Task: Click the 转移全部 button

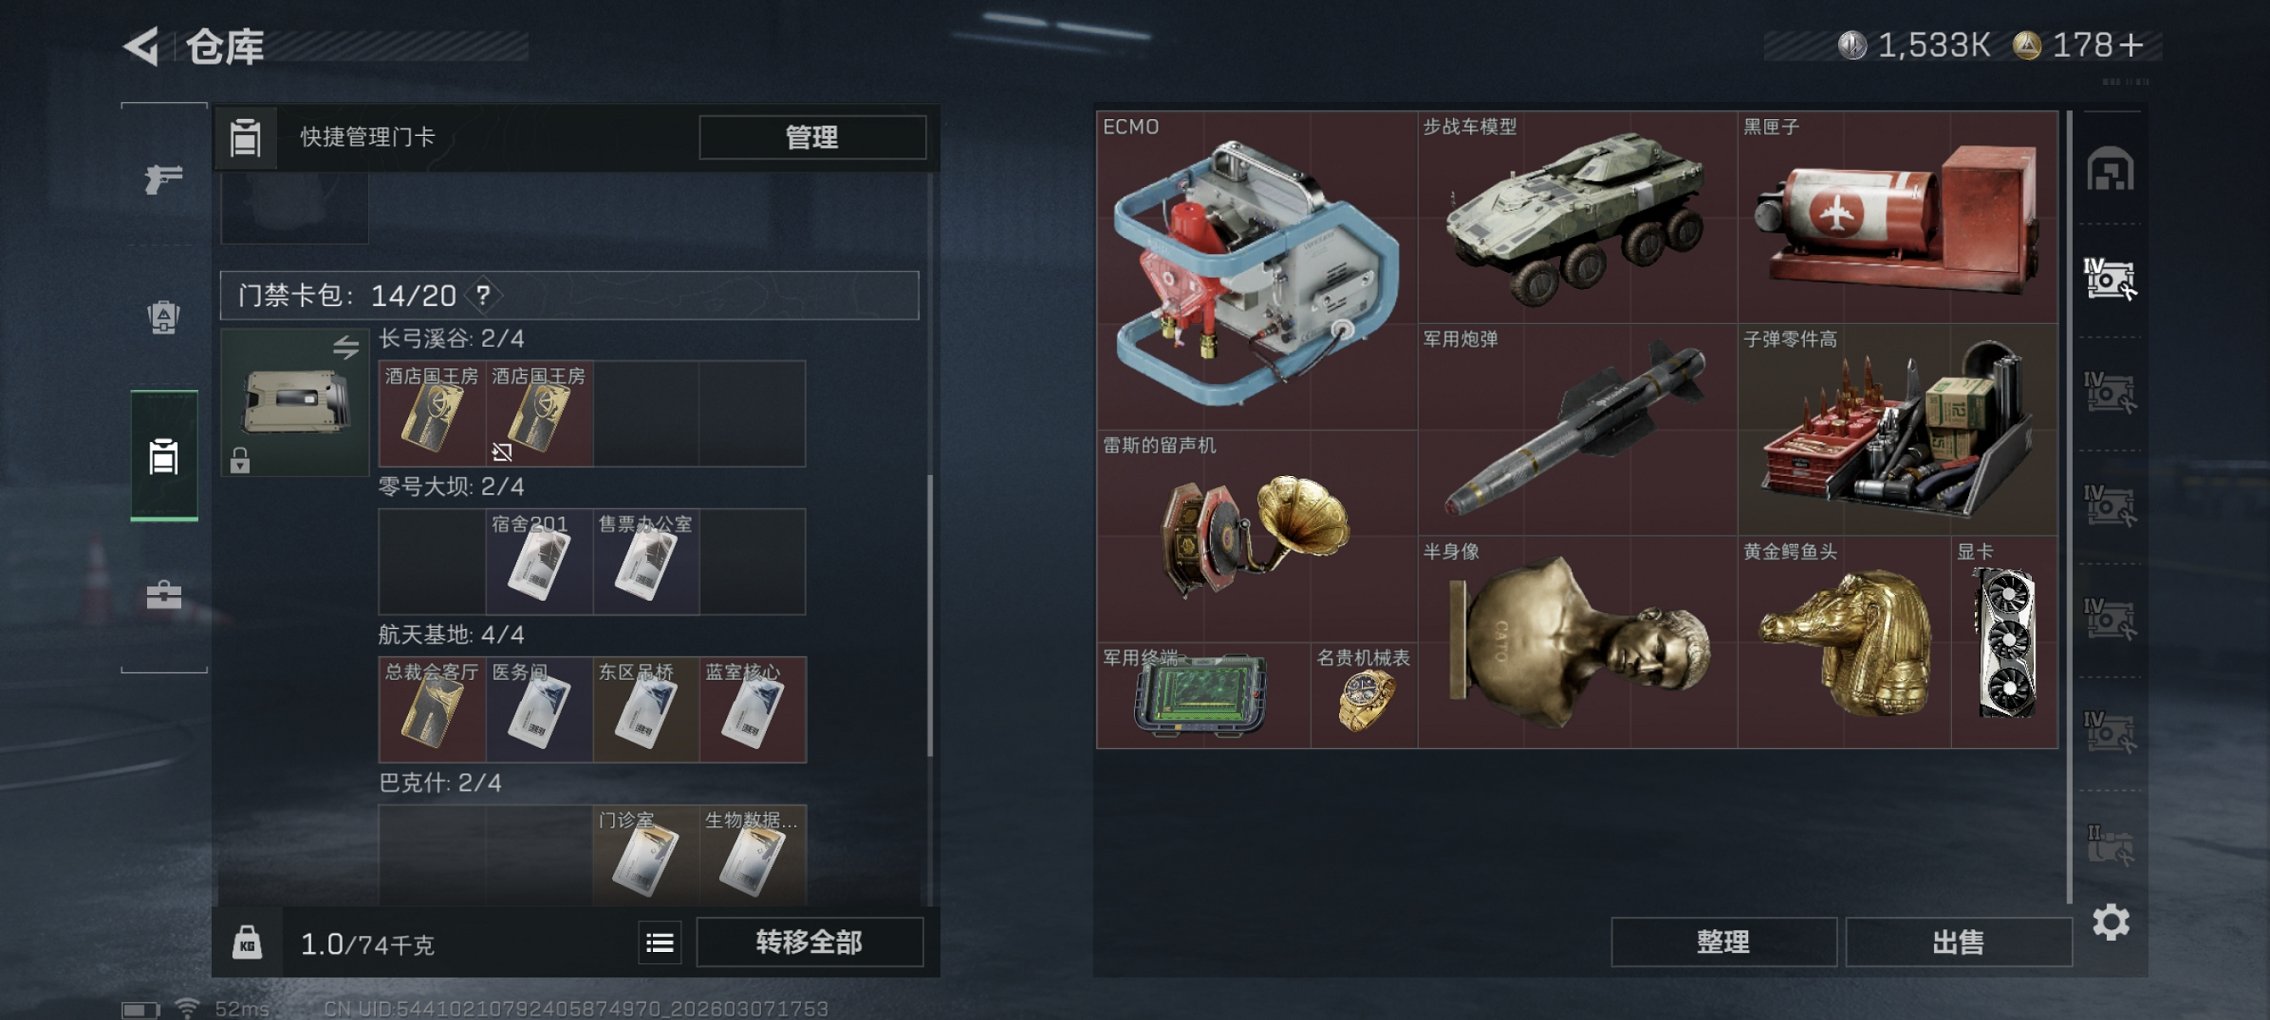Action: click(x=809, y=942)
